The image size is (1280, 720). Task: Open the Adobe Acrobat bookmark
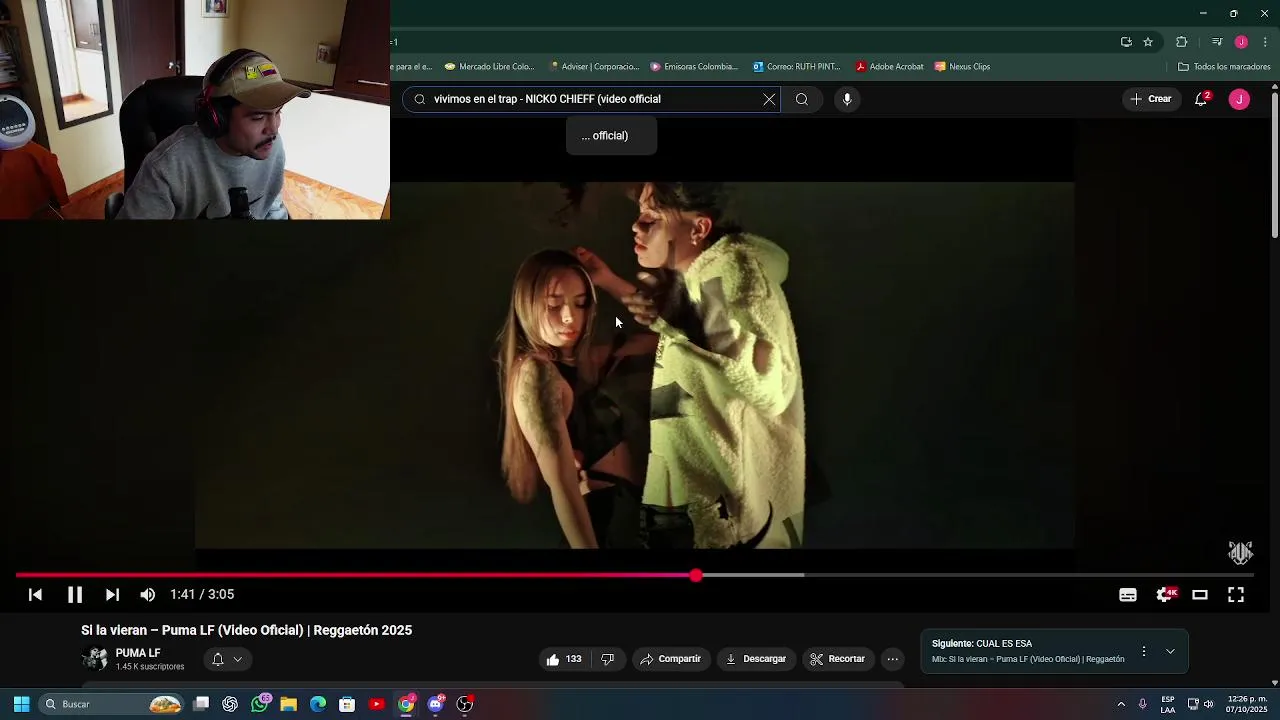(890, 67)
